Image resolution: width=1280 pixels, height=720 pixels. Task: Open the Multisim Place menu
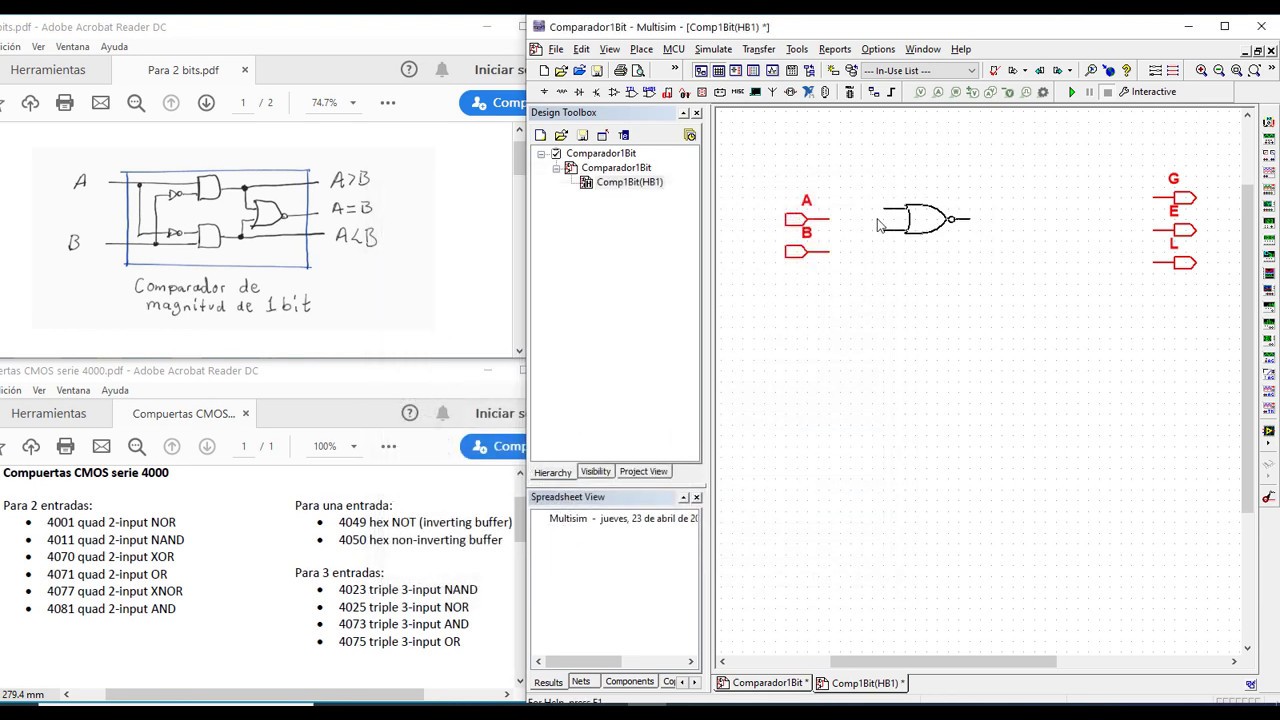[641, 49]
